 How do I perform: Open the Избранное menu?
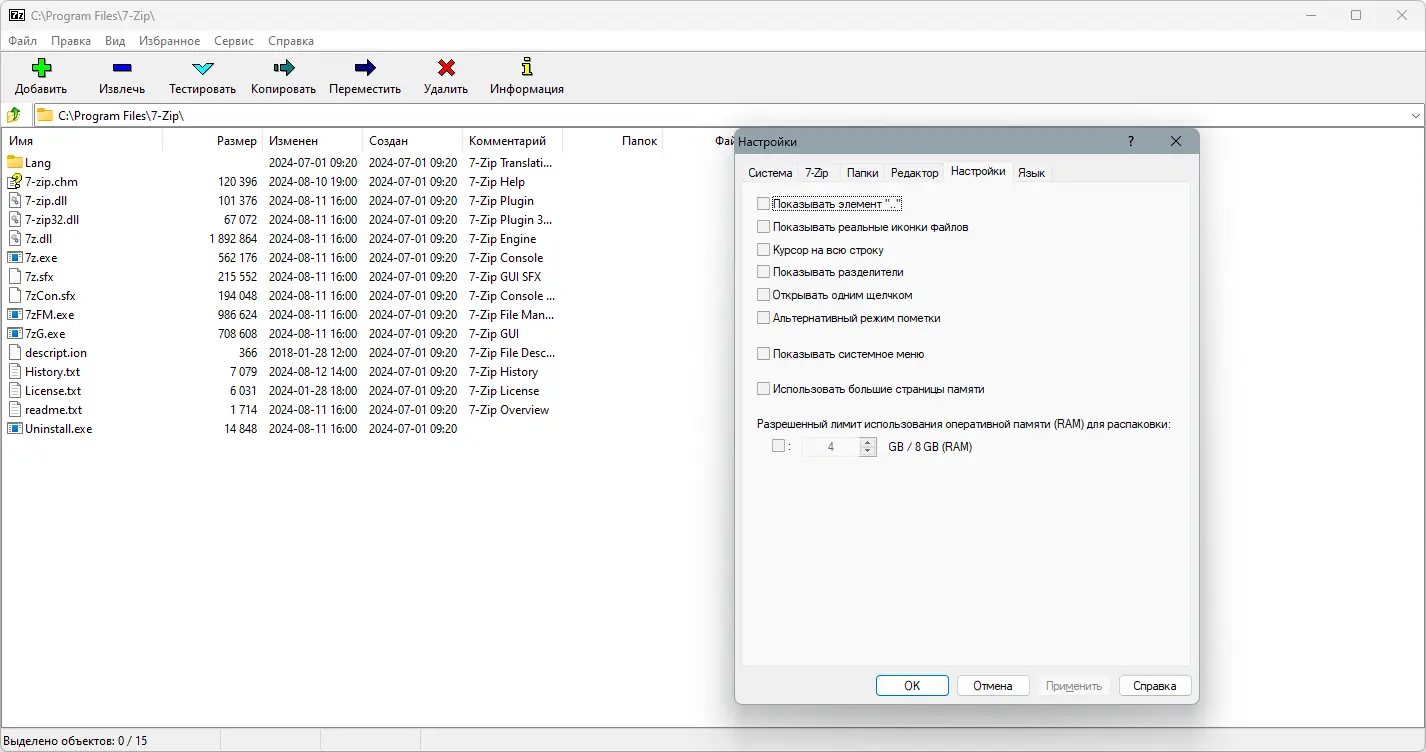point(169,41)
